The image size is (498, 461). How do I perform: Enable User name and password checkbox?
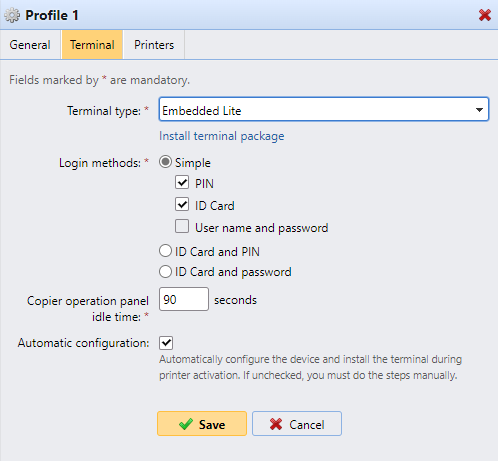[x=182, y=226]
